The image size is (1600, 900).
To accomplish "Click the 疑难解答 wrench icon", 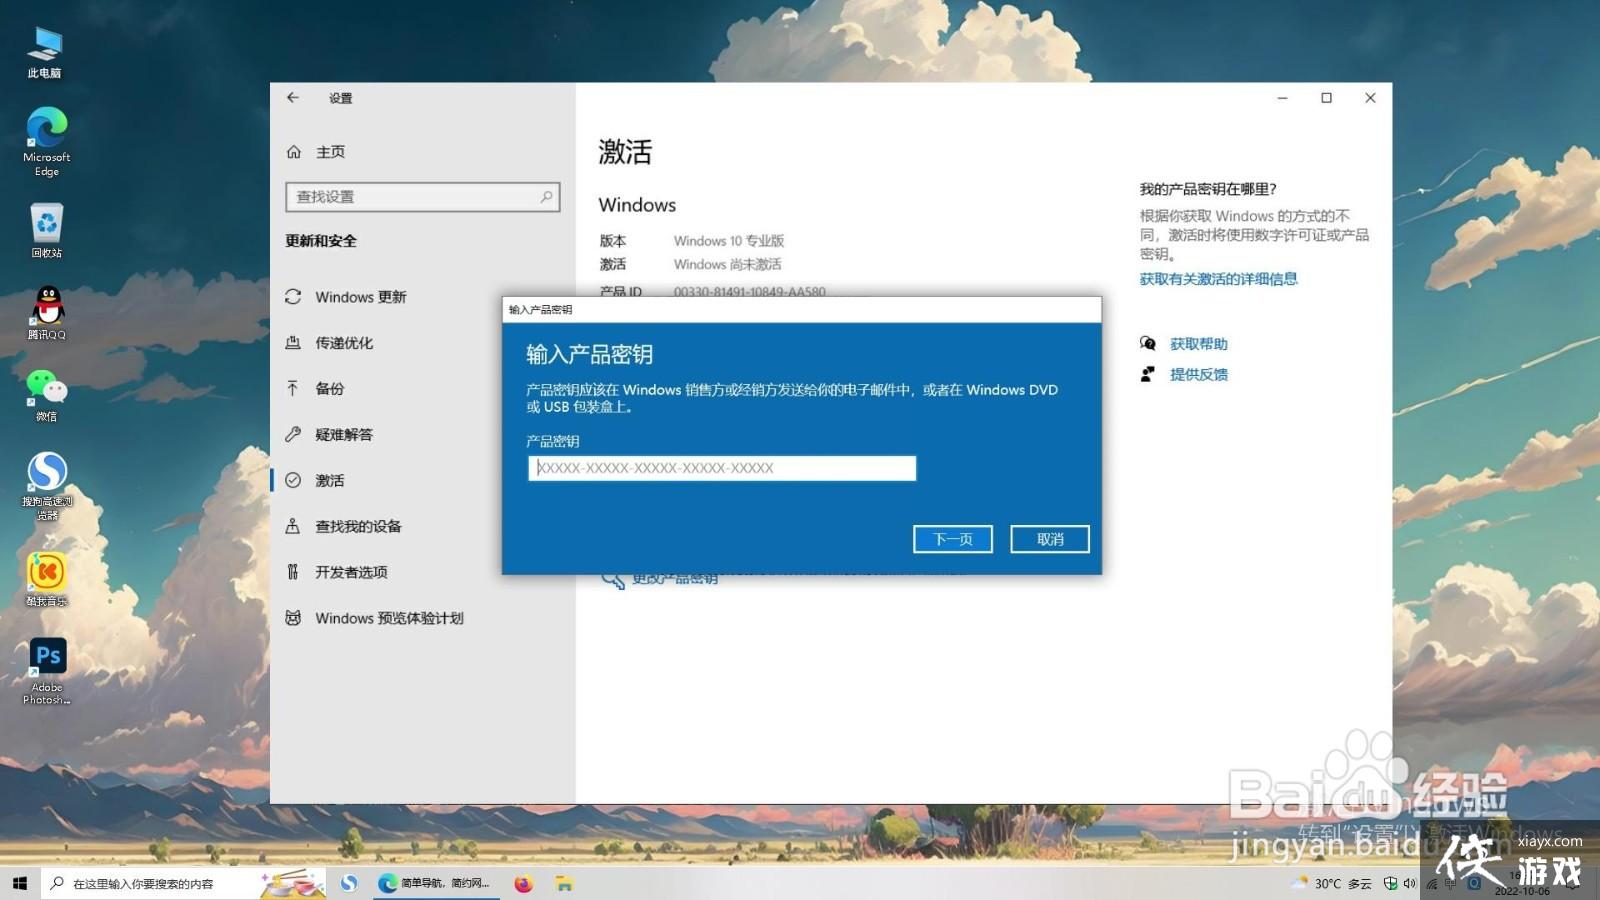I will [x=293, y=435].
